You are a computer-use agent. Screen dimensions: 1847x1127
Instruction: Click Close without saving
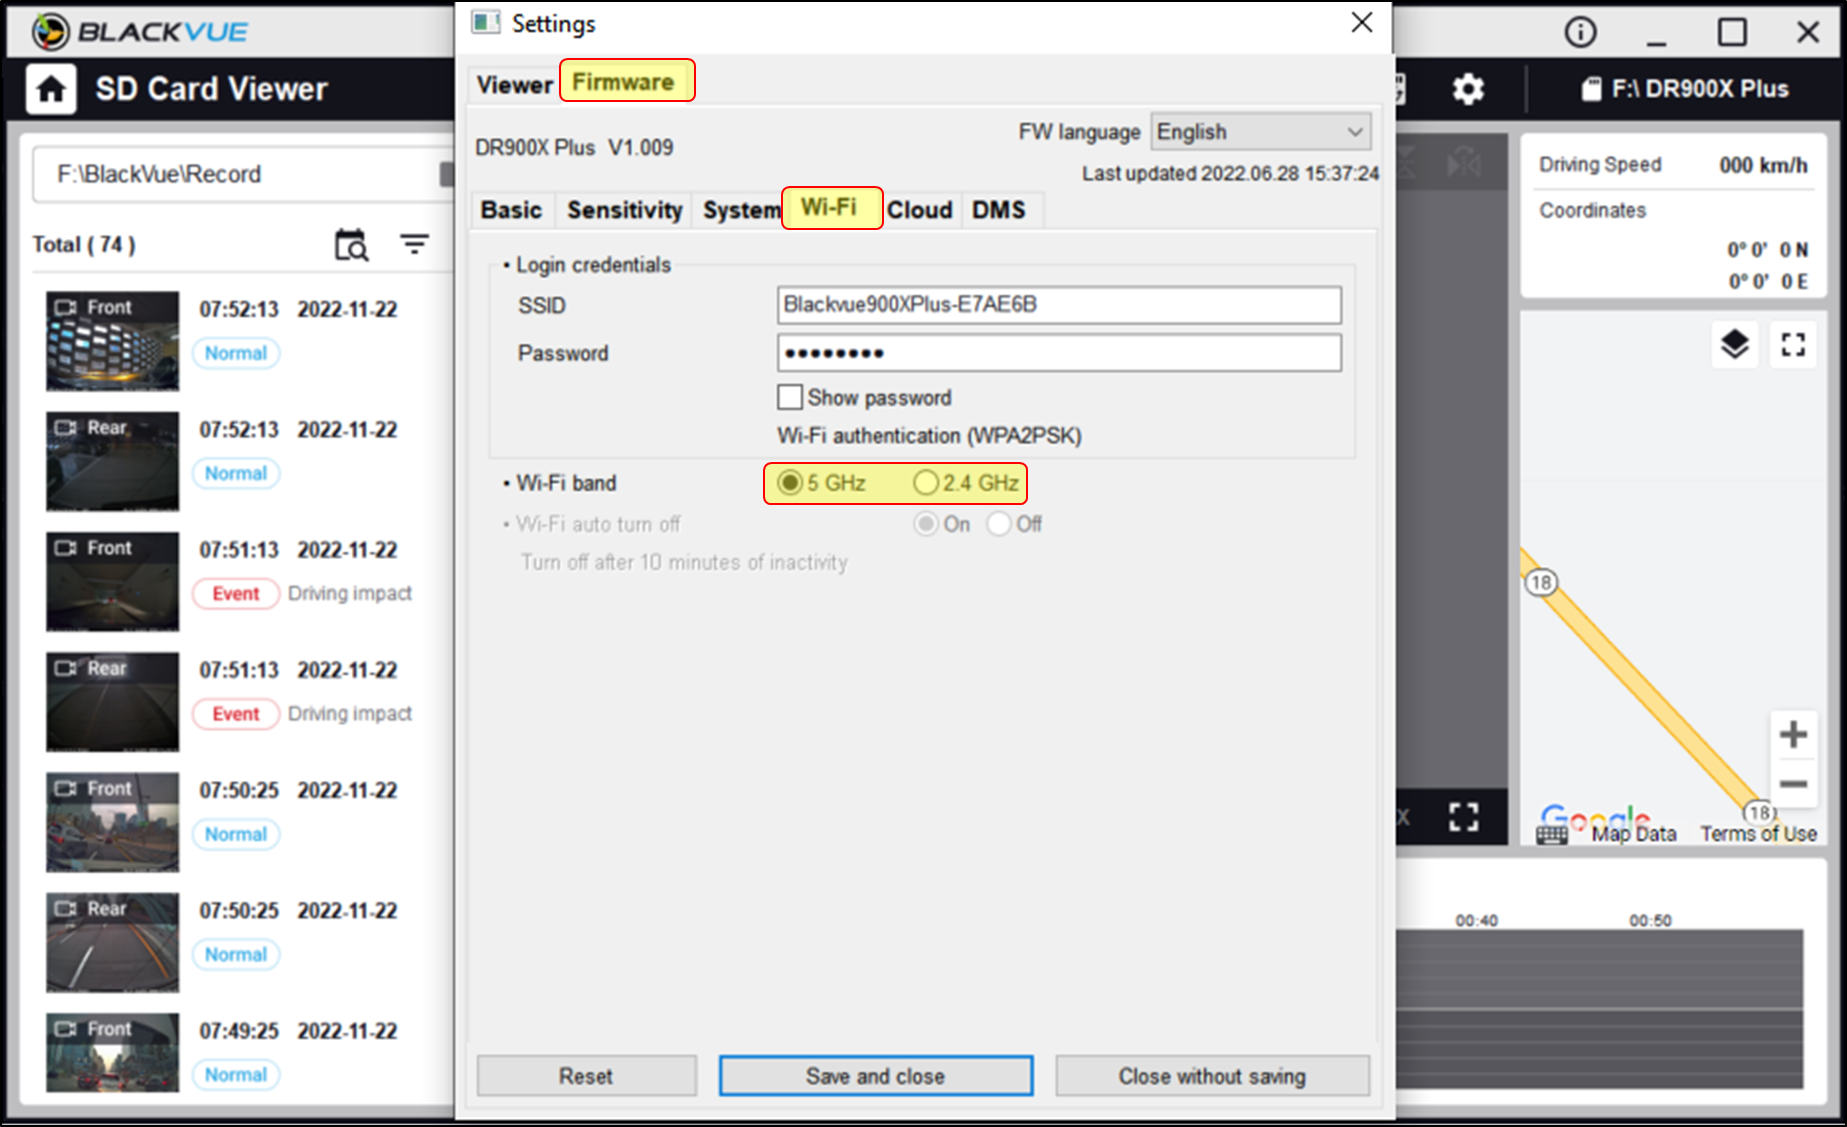click(x=1212, y=1076)
